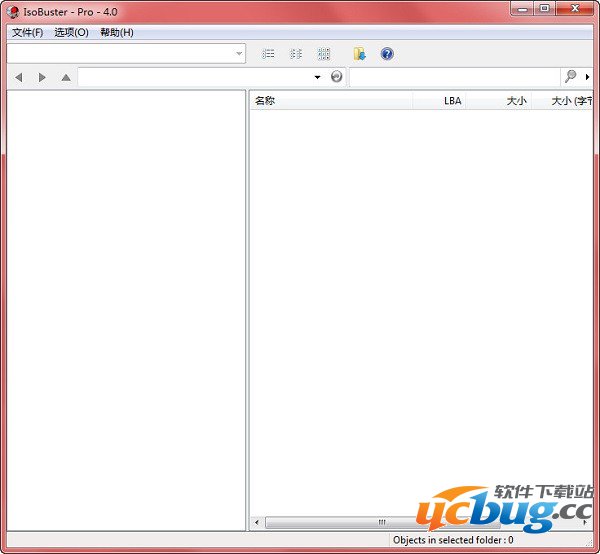The image size is (600, 554).
Task: Open help via blue question mark icon
Action: [387, 54]
